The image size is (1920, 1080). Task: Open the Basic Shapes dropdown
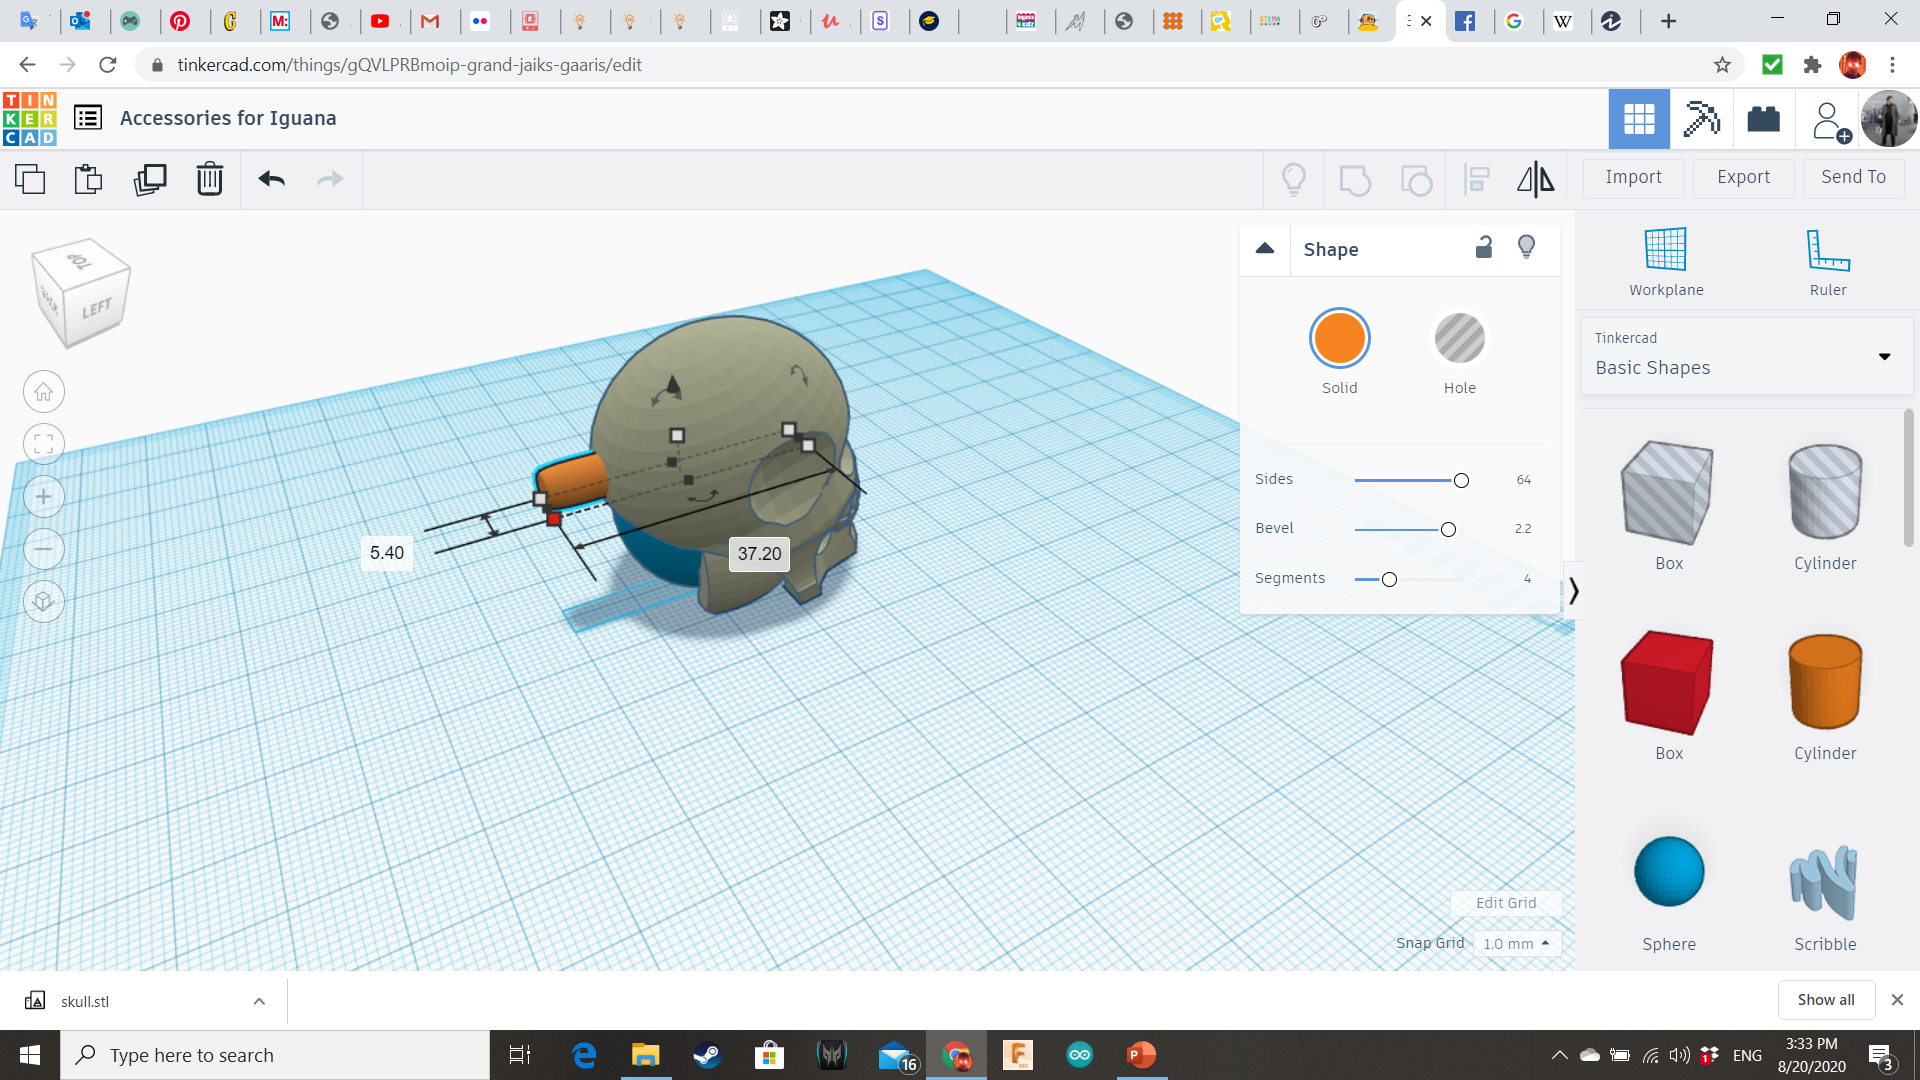(x=1745, y=356)
